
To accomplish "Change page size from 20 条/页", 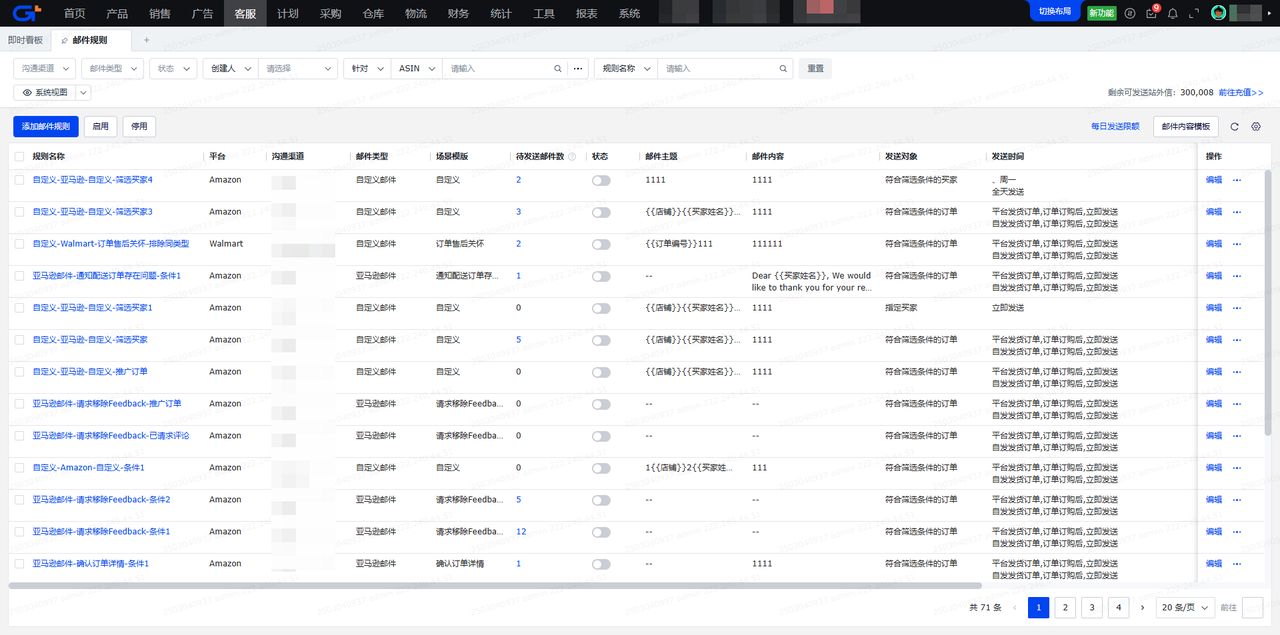I will coord(1188,607).
